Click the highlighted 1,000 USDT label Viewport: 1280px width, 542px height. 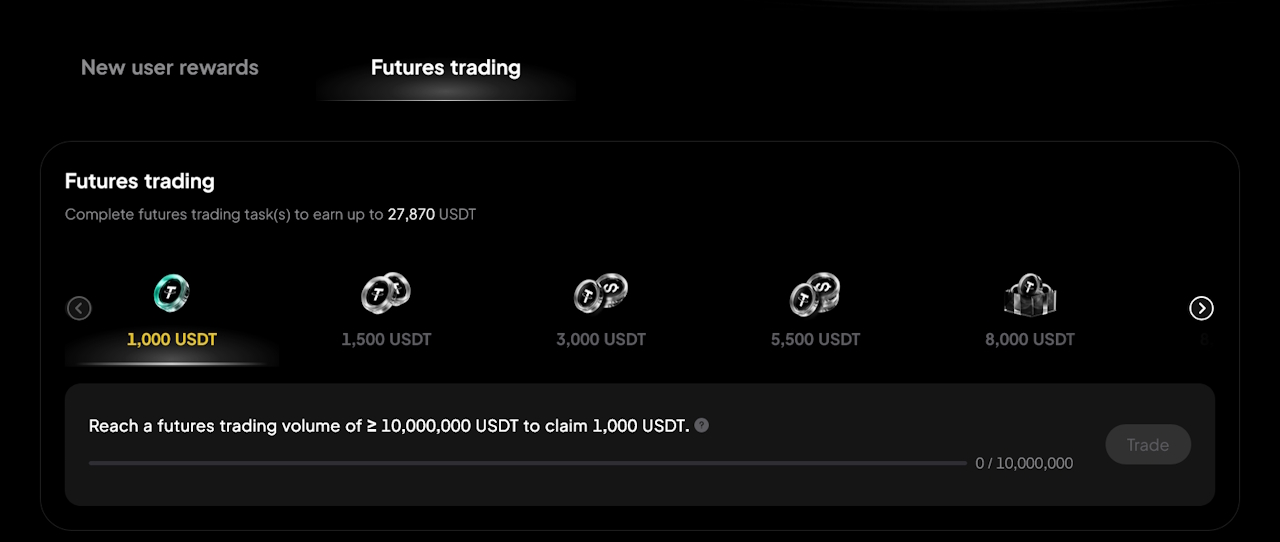(x=172, y=339)
